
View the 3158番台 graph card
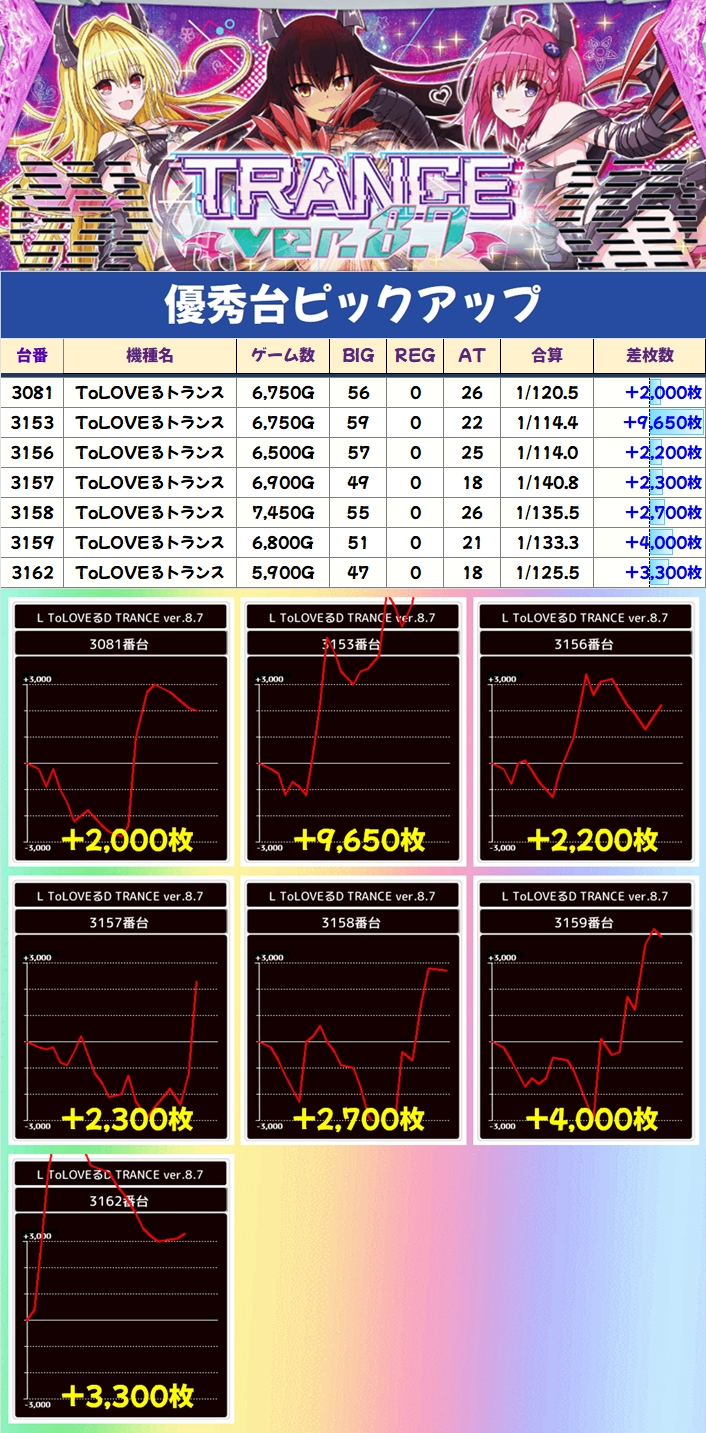click(352, 1010)
